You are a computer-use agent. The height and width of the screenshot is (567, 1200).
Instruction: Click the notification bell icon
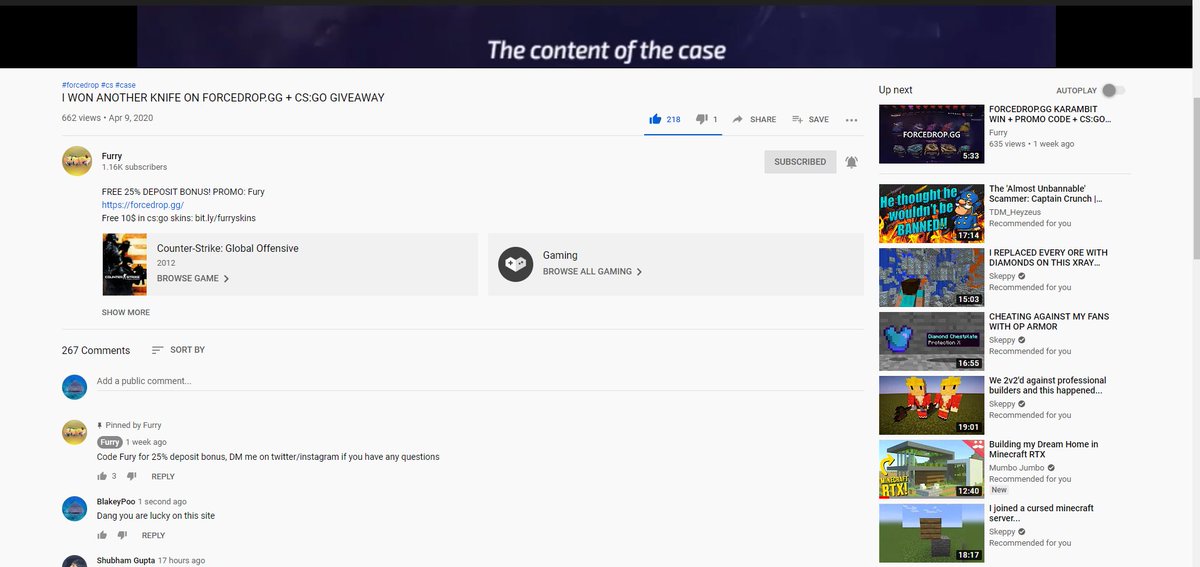click(851, 161)
